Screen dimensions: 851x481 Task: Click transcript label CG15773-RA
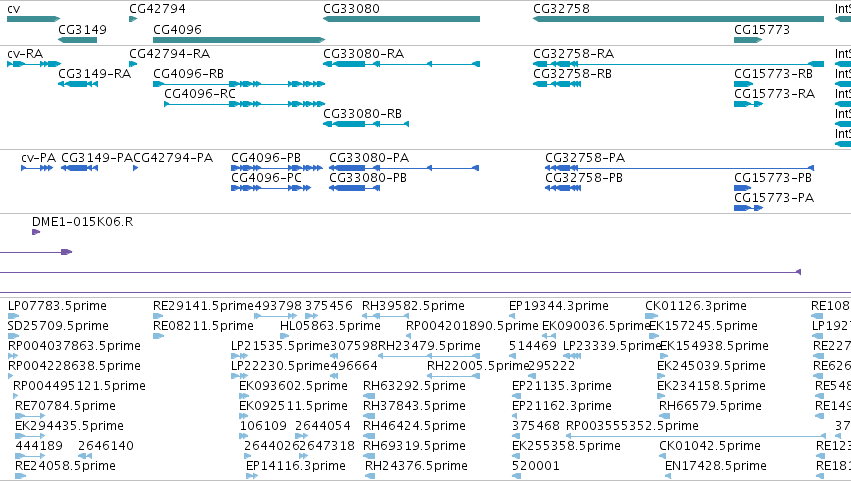774,94
